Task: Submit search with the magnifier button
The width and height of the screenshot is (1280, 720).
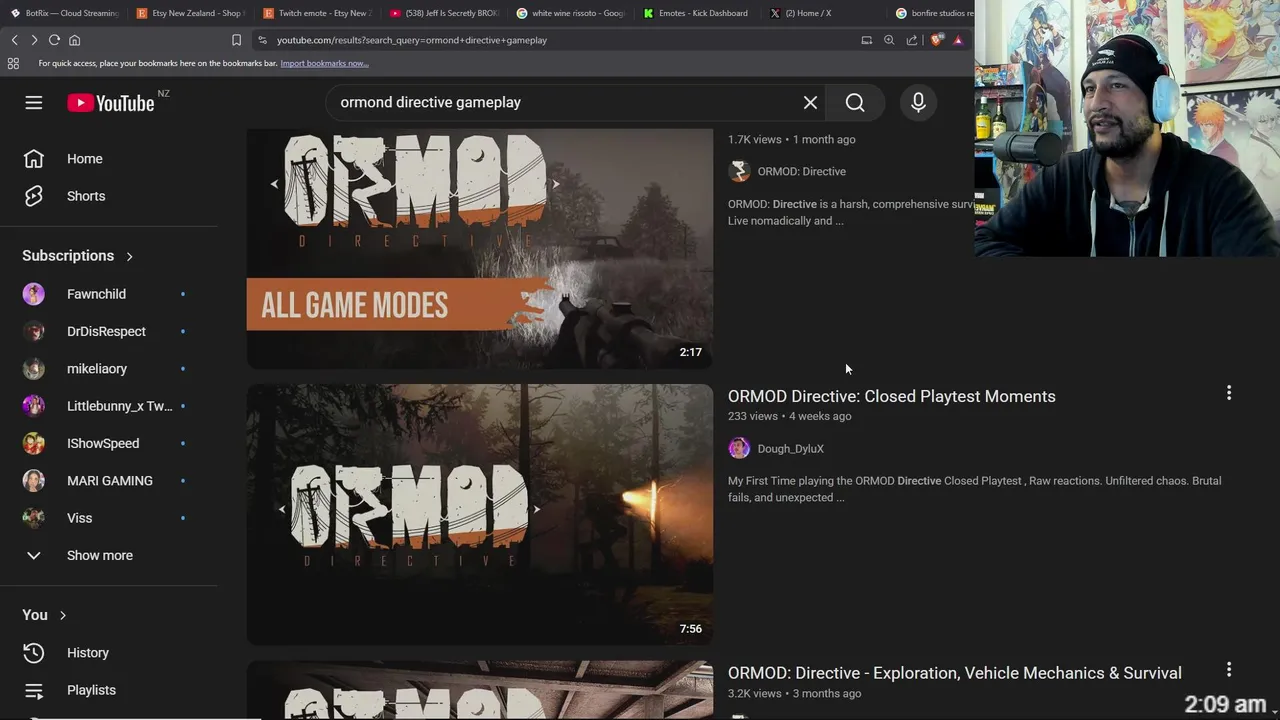Action: pos(855,102)
